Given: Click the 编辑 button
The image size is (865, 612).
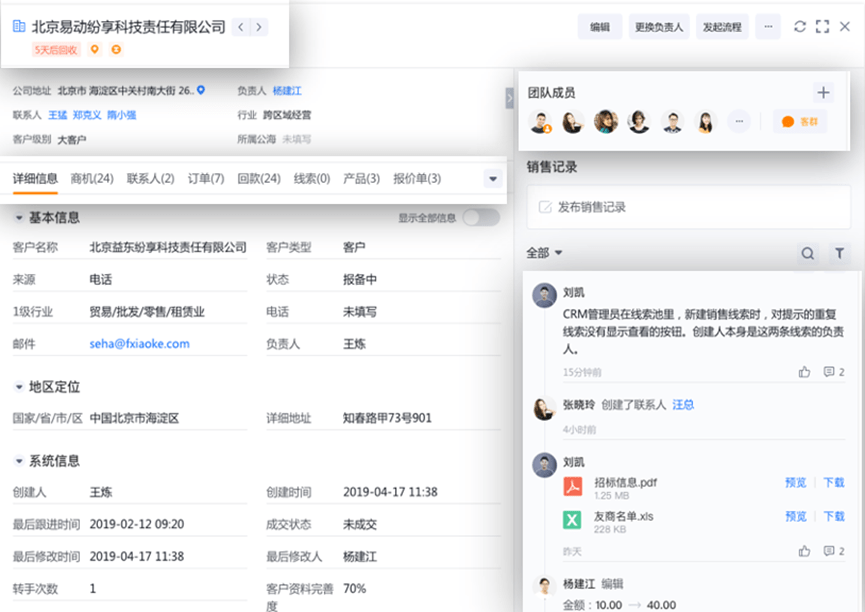Looking at the screenshot, I should coord(600,26).
